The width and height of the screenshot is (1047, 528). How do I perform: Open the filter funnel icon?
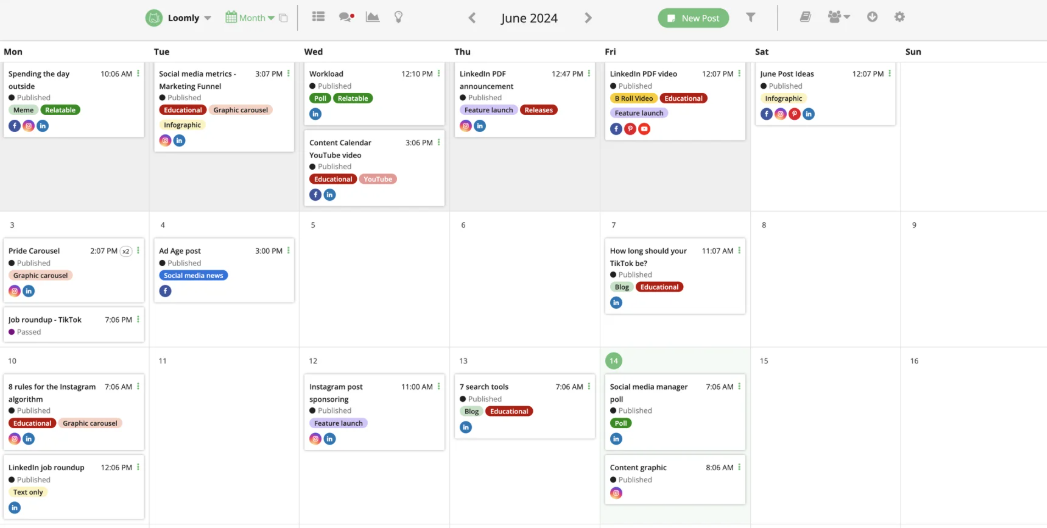click(x=751, y=17)
